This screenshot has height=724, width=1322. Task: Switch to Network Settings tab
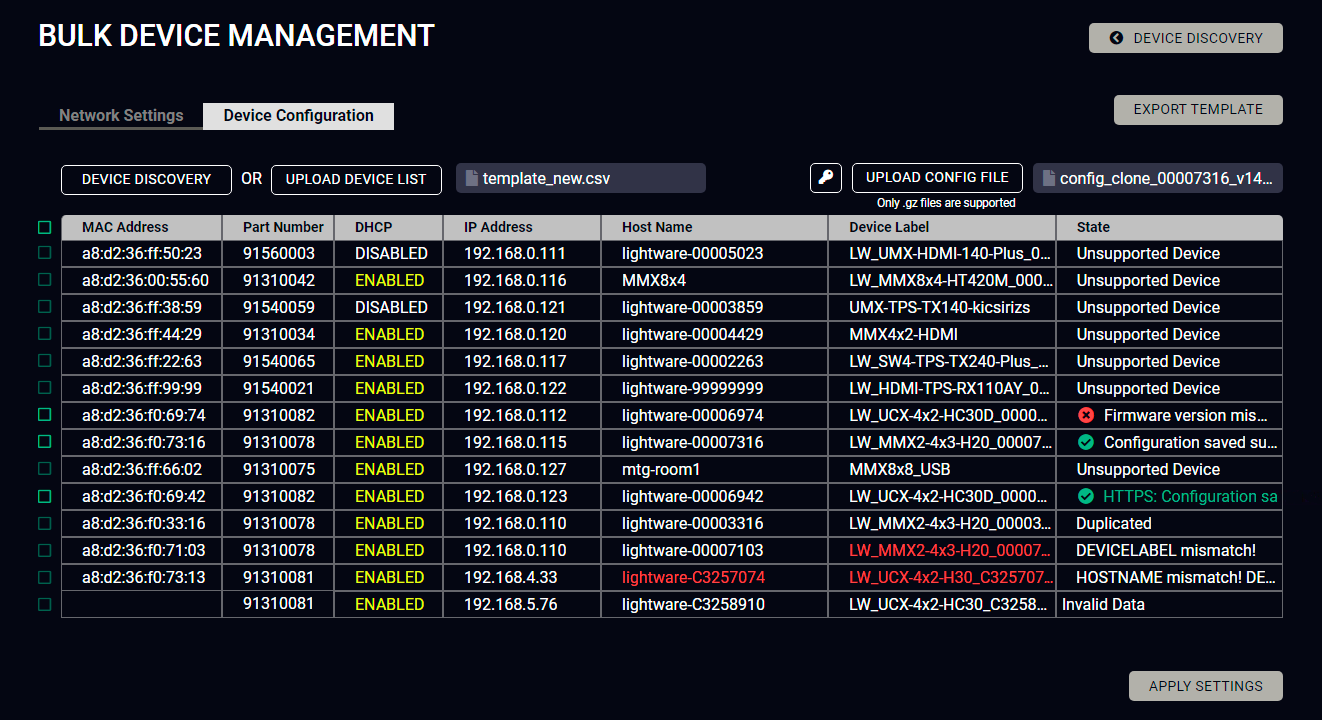(121, 116)
